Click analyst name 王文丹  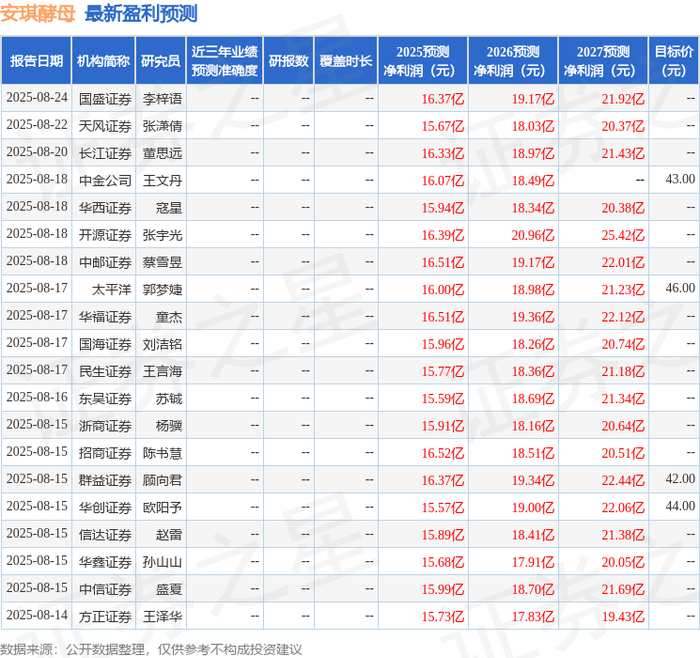tap(162, 180)
